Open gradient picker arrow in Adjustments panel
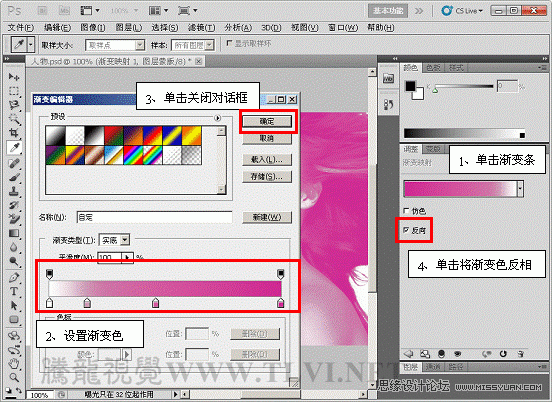Screen dimensions: 552x402 click(x=520, y=189)
